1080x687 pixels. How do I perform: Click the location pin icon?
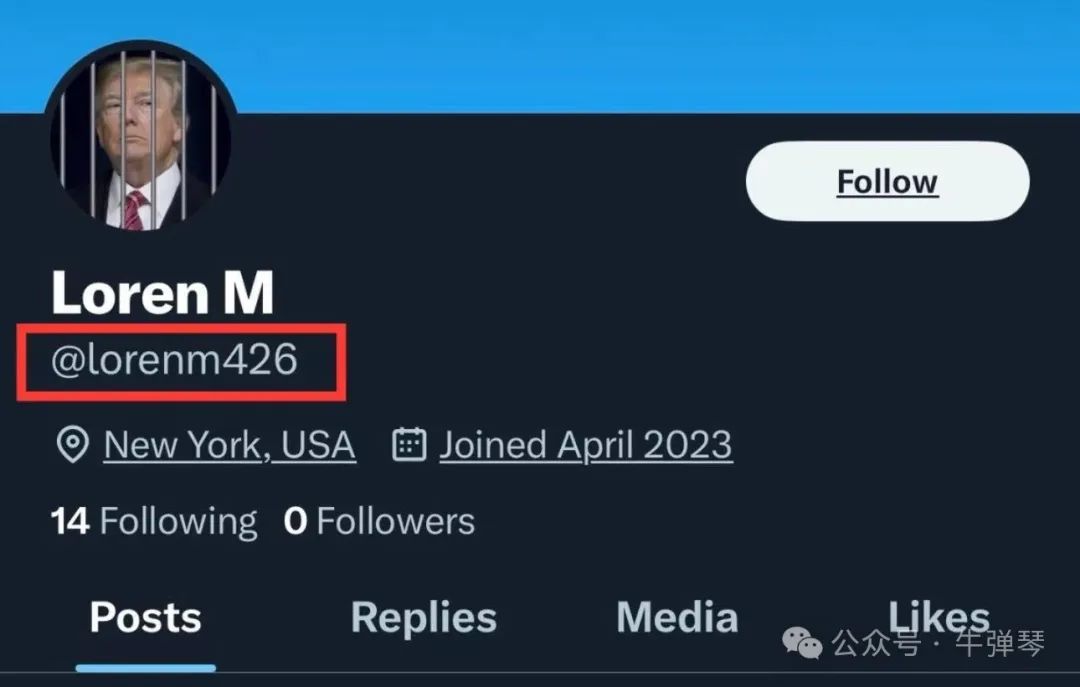click(x=71, y=445)
